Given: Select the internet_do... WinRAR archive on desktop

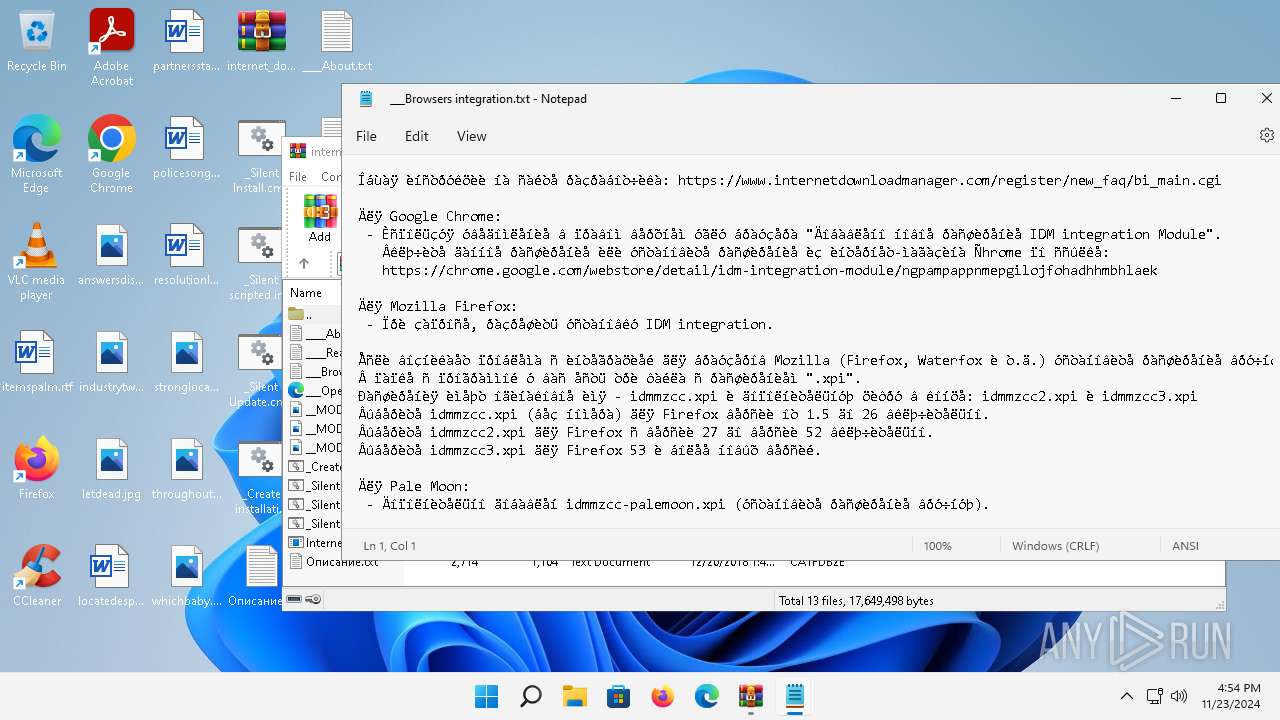Looking at the screenshot, I should pyautogui.click(x=261, y=41).
